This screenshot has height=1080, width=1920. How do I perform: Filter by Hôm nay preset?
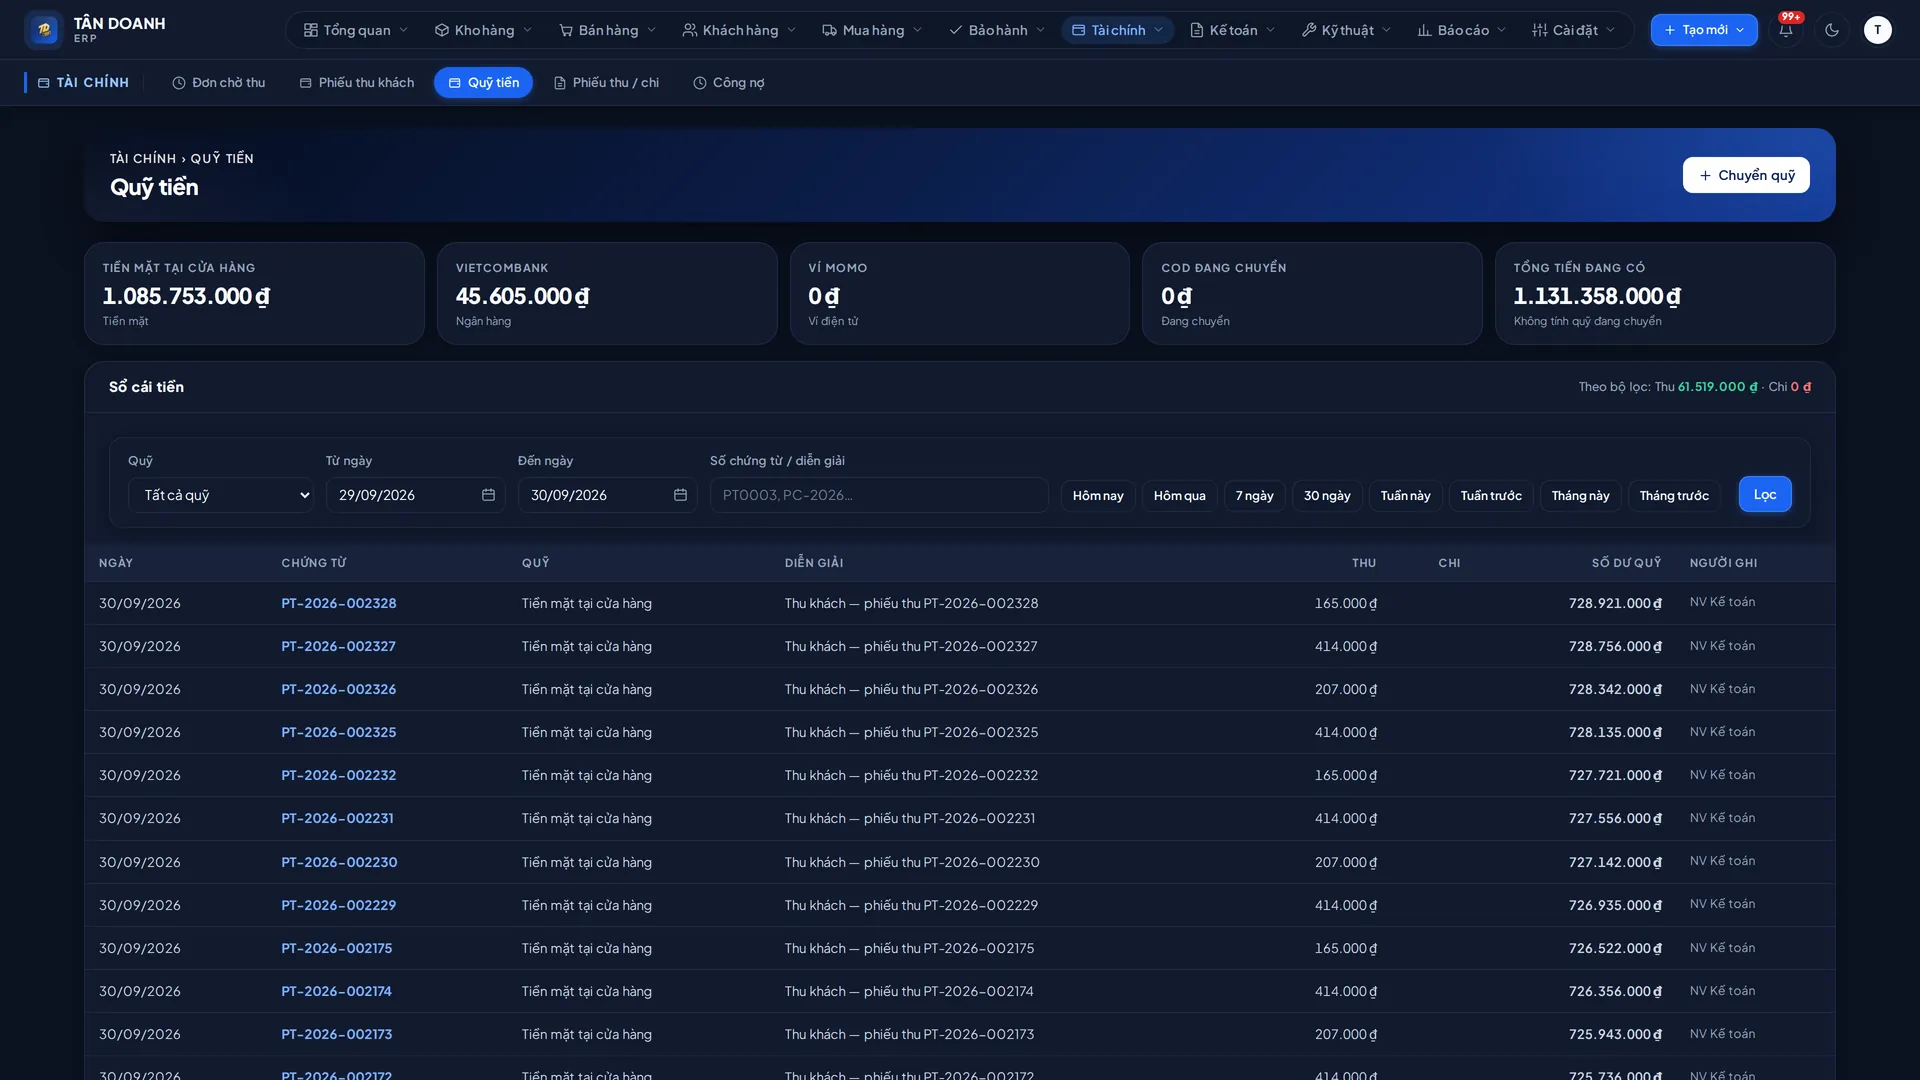click(1098, 496)
